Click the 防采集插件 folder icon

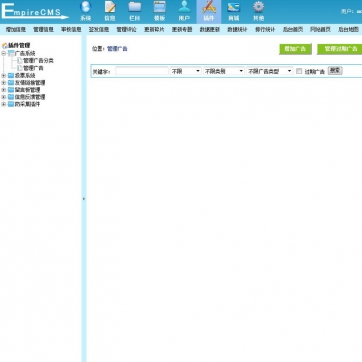coord(11,104)
